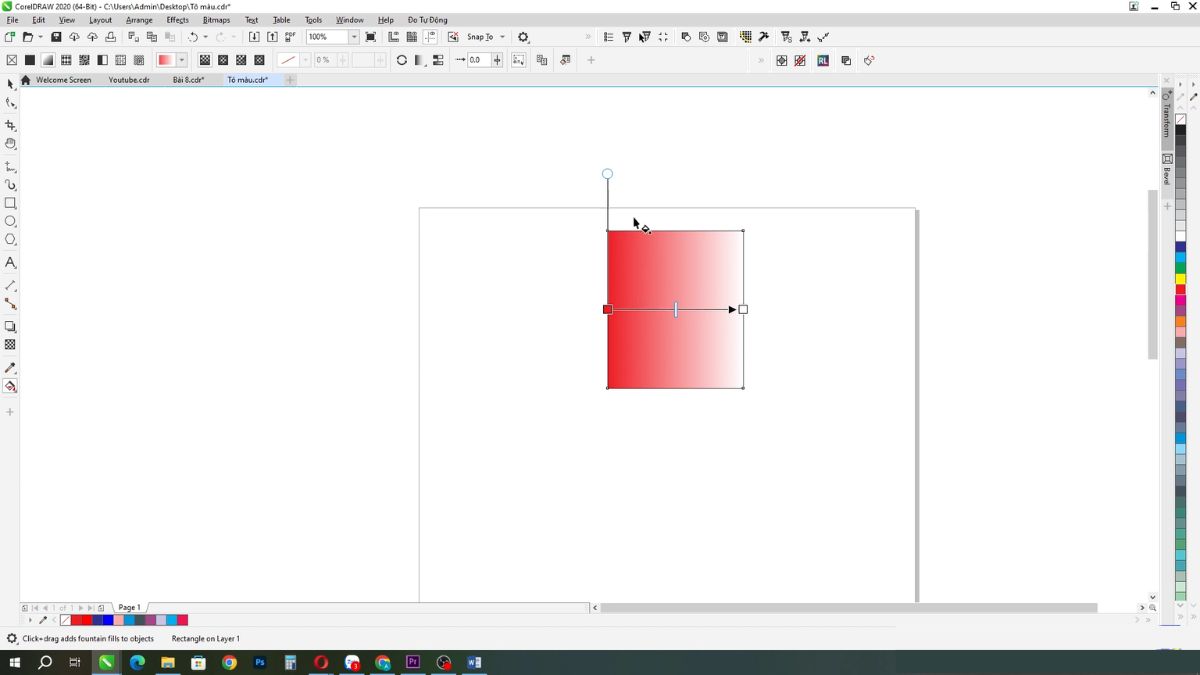The width and height of the screenshot is (1200, 675).
Task: Select the Uniform Fill mode button
Action: (30, 60)
